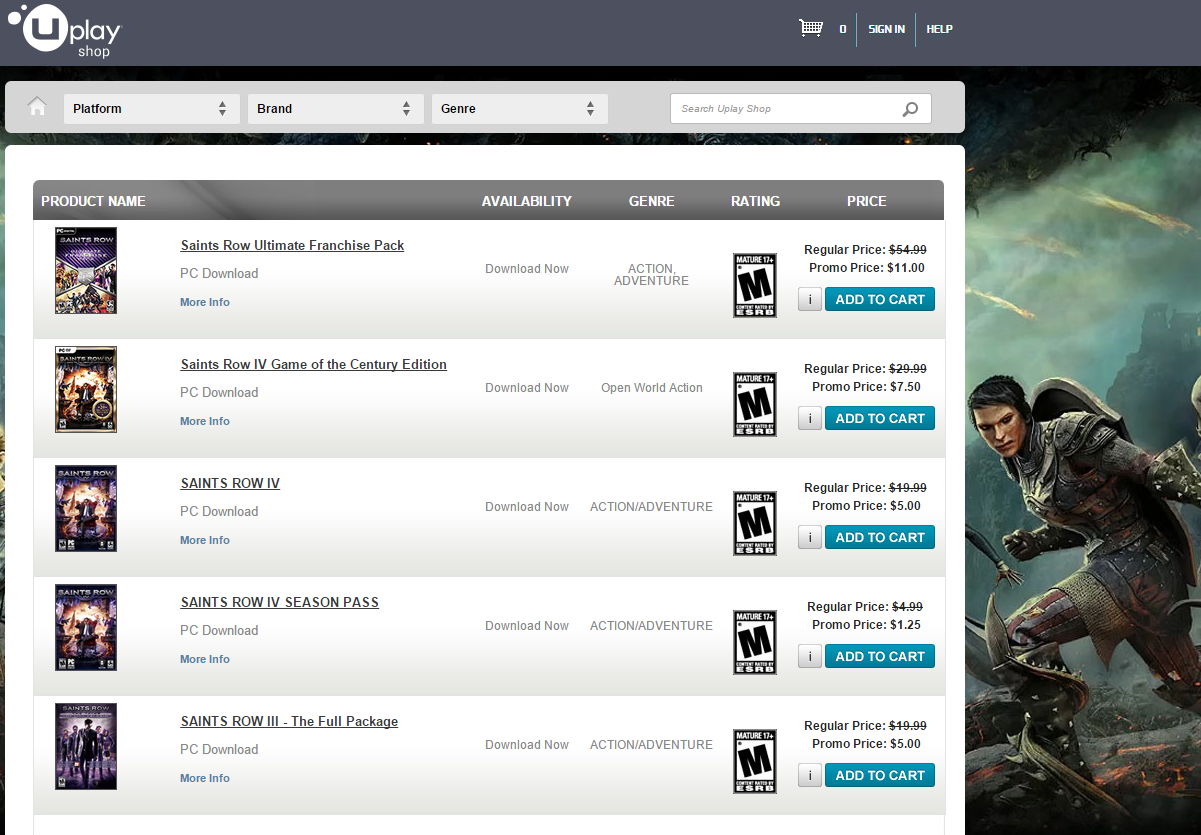Add SAINTS ROW IV to cart

click(880, 537)
